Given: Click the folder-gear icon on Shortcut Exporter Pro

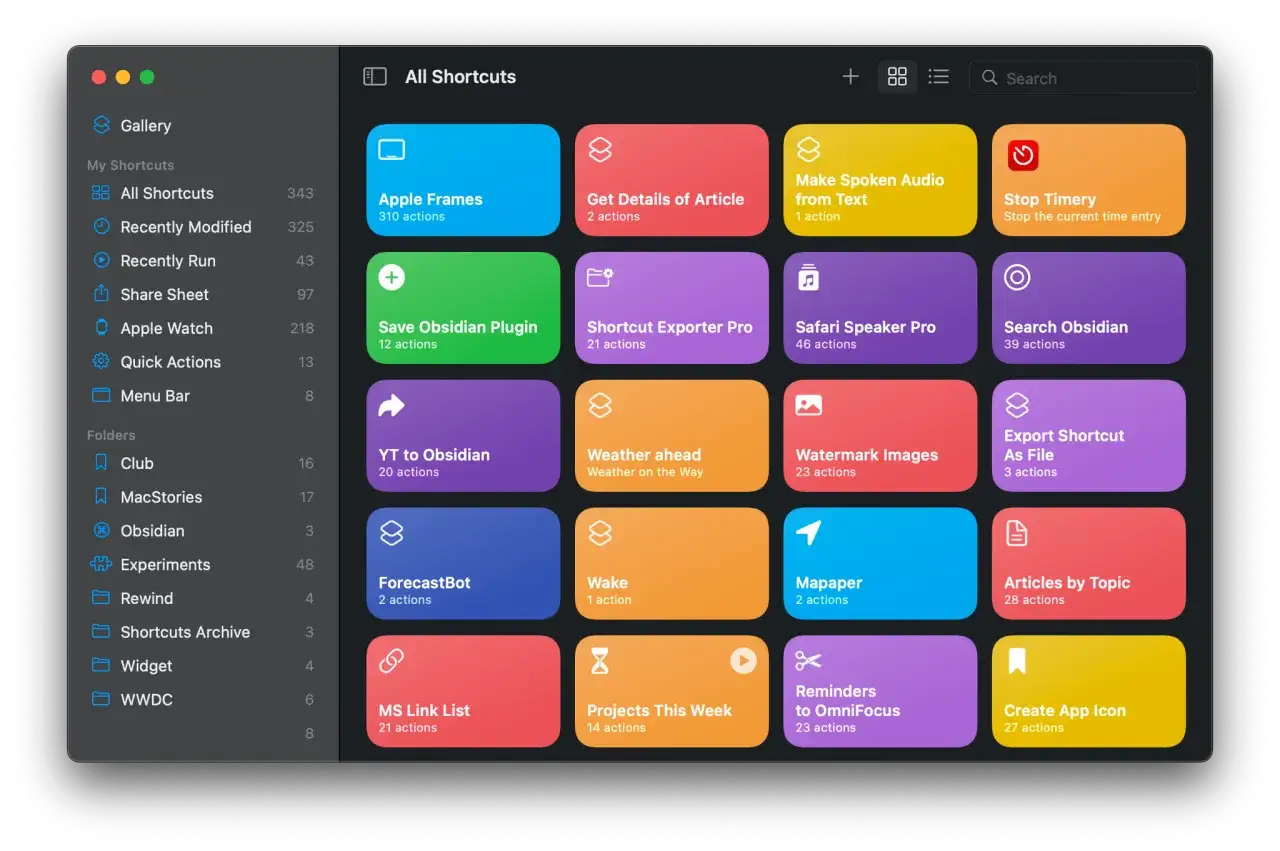Looking at the screenshot, I should pos(600,277).
